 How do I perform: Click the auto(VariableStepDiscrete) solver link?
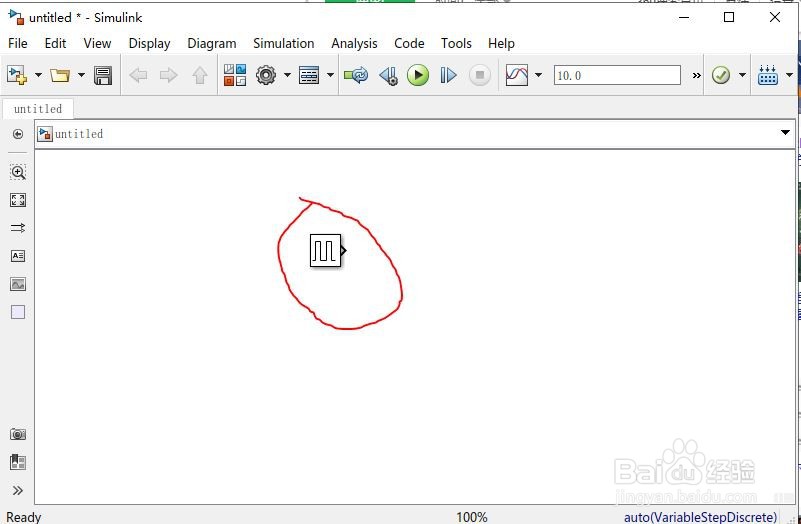pos(700,517)
